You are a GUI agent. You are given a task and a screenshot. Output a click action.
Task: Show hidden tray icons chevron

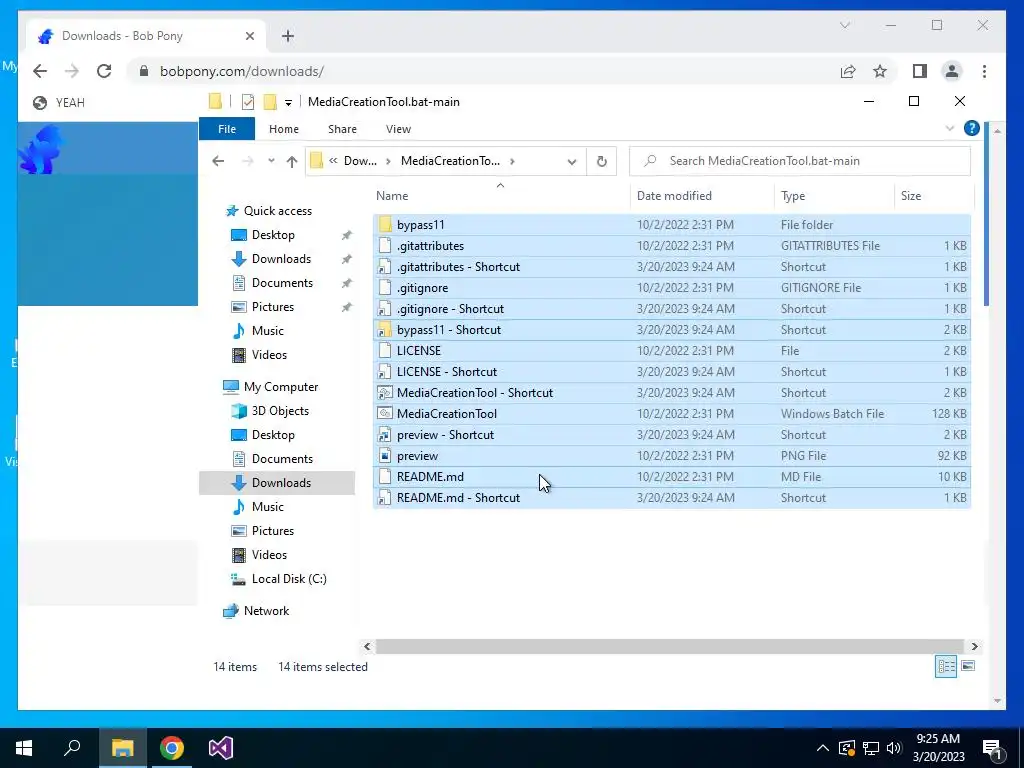click(823, 748)
